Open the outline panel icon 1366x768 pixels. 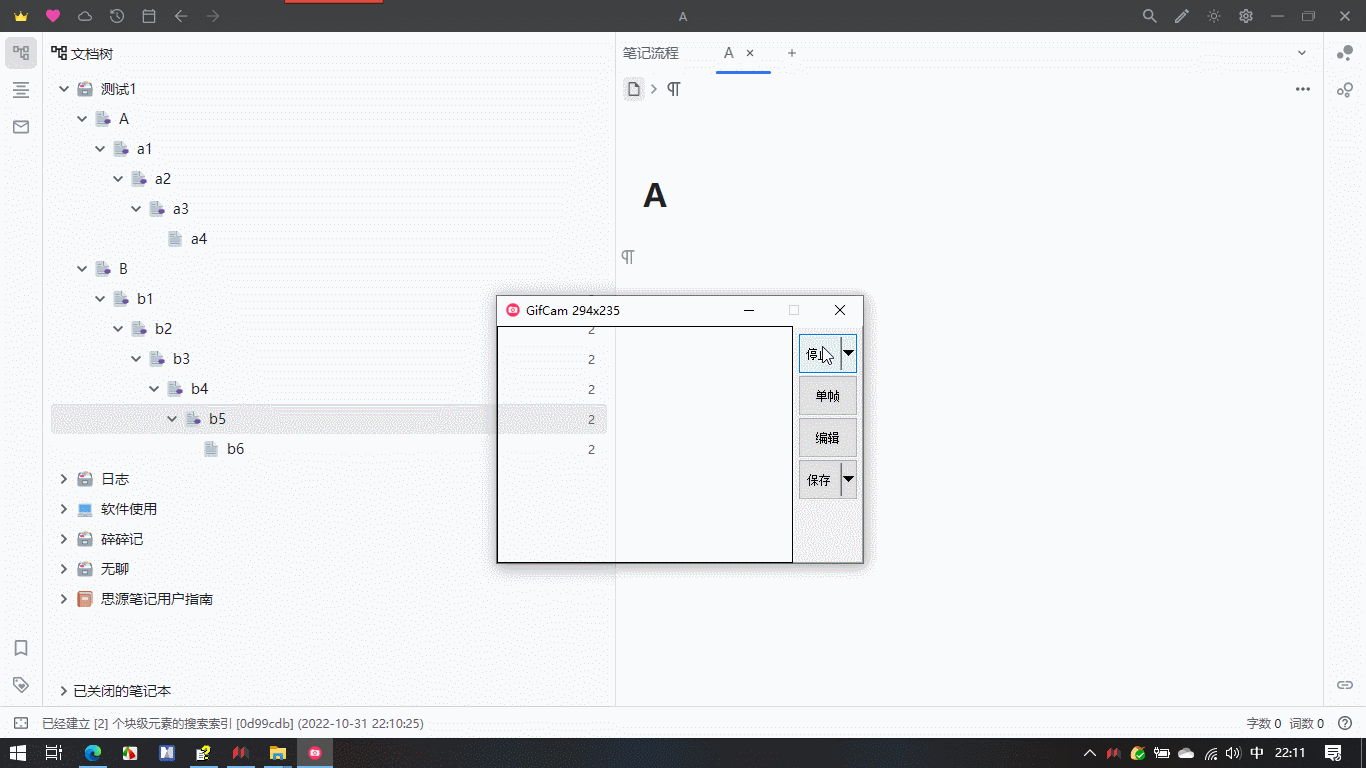point(21,90)
